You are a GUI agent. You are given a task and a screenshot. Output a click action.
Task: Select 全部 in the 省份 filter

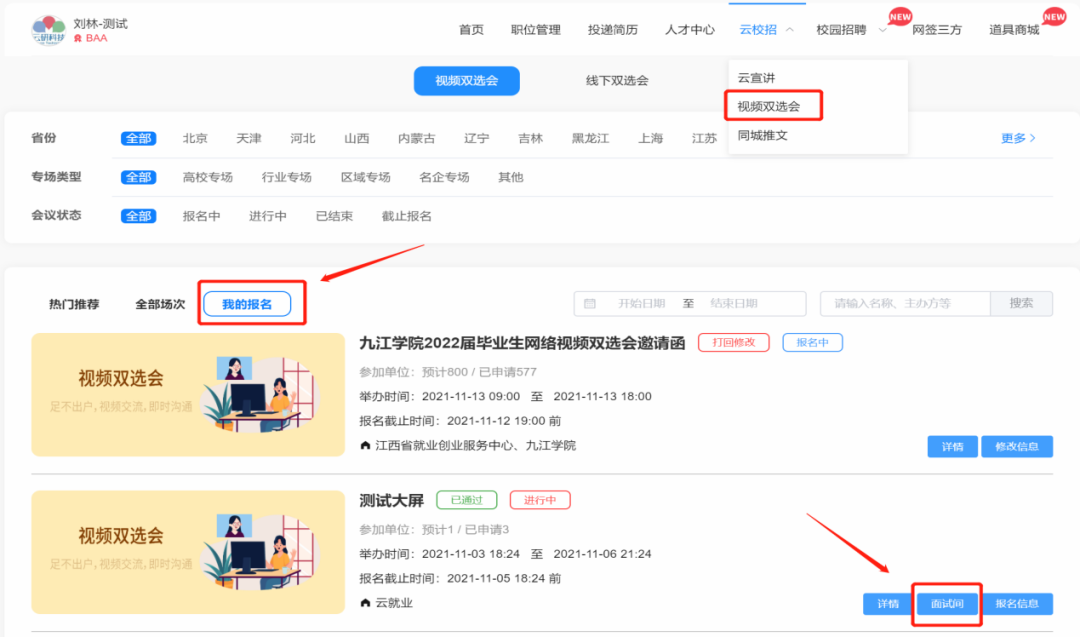139,139
